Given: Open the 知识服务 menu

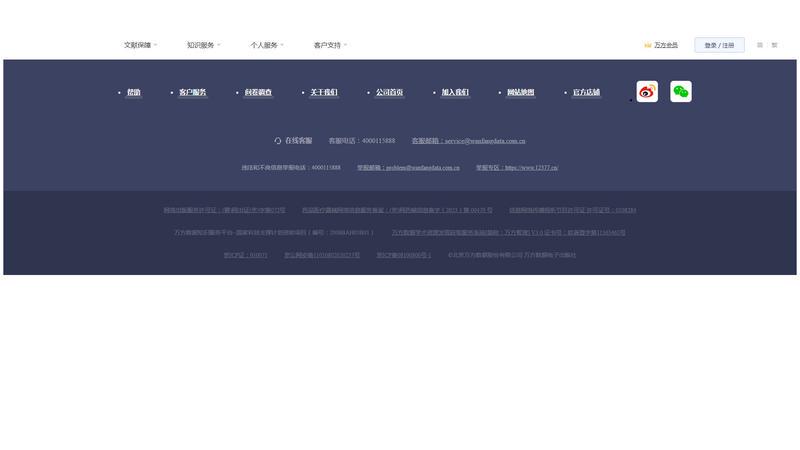Looking at the screenshot, I should [x=201, y=45].
